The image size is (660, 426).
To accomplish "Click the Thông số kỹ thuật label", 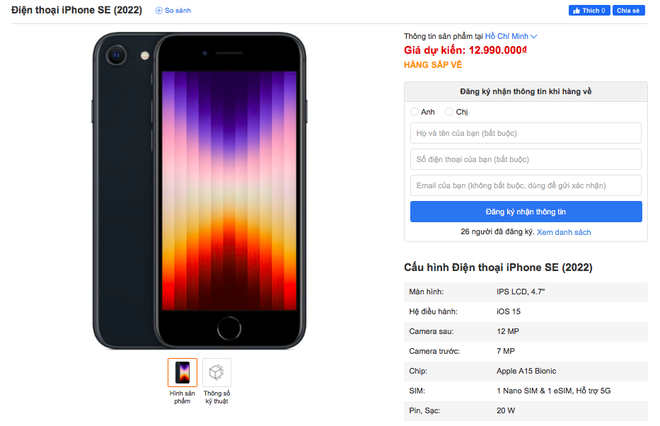I will point(217,397).
